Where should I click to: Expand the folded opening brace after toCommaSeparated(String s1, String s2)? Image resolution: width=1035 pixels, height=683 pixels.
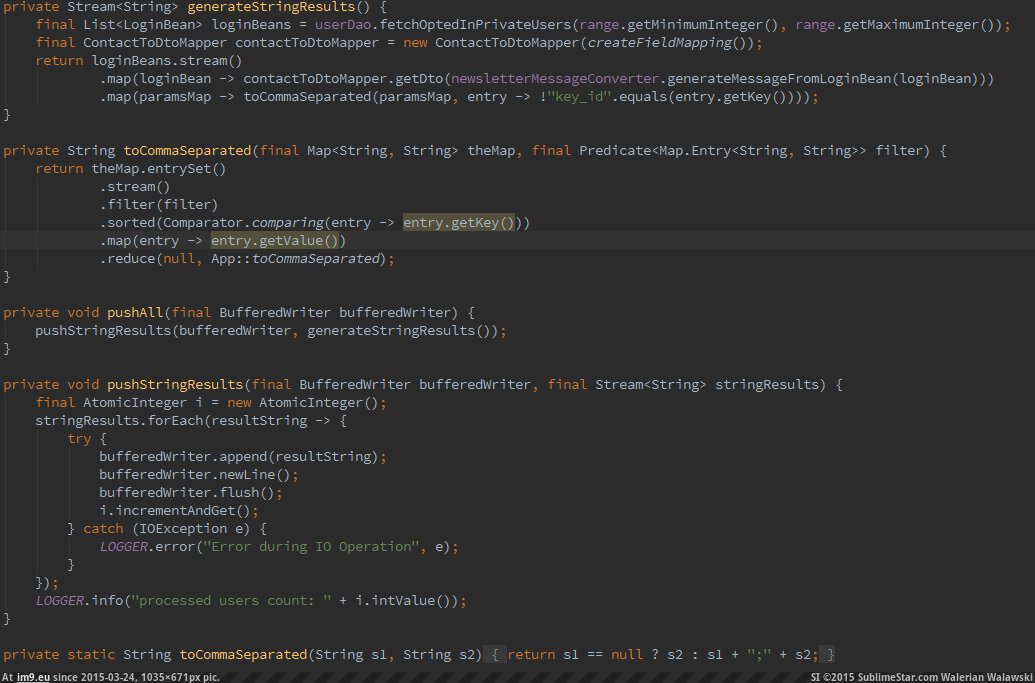tap(496, 655)
